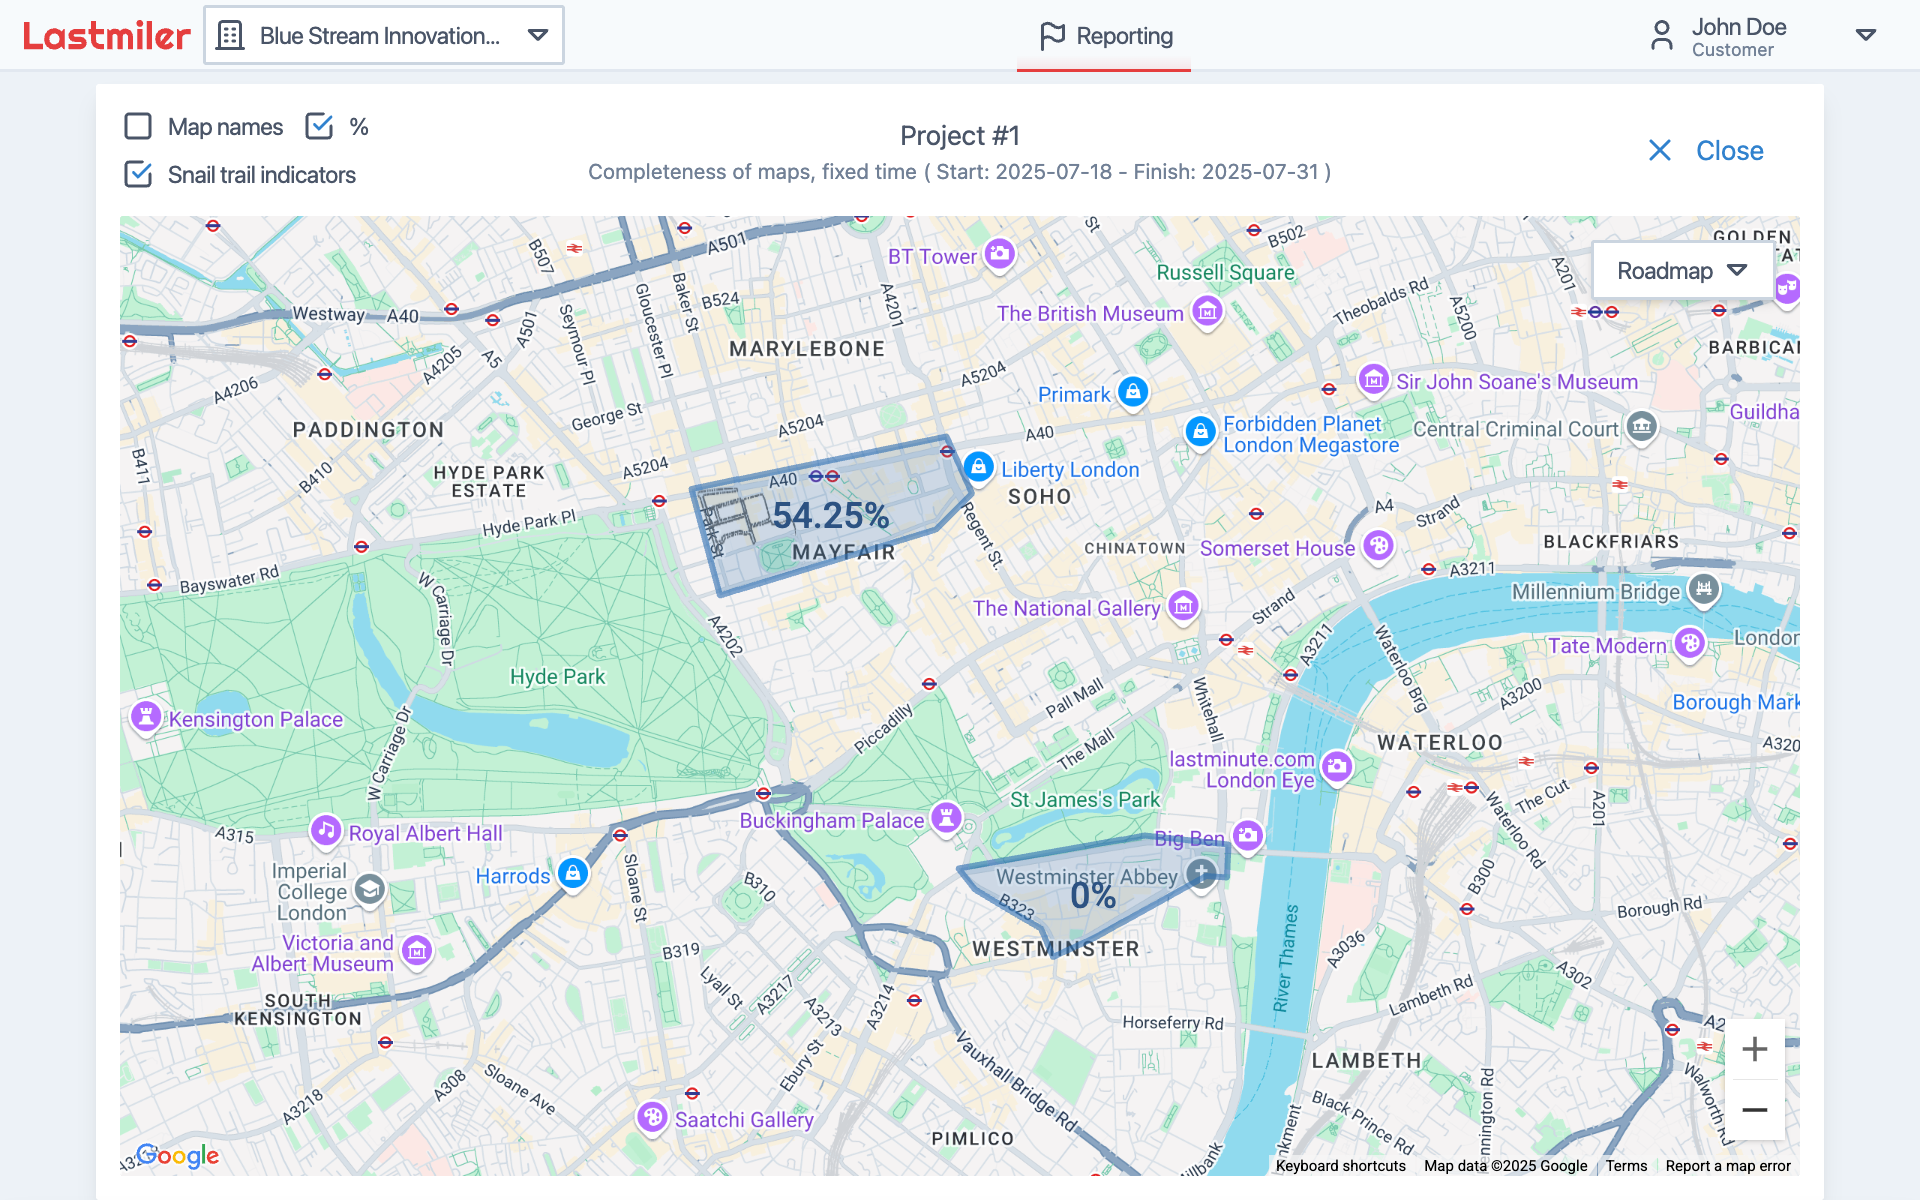Click the Saatchi Gallery marker icon
1920x1200 pixels.
click(652, 1117)
